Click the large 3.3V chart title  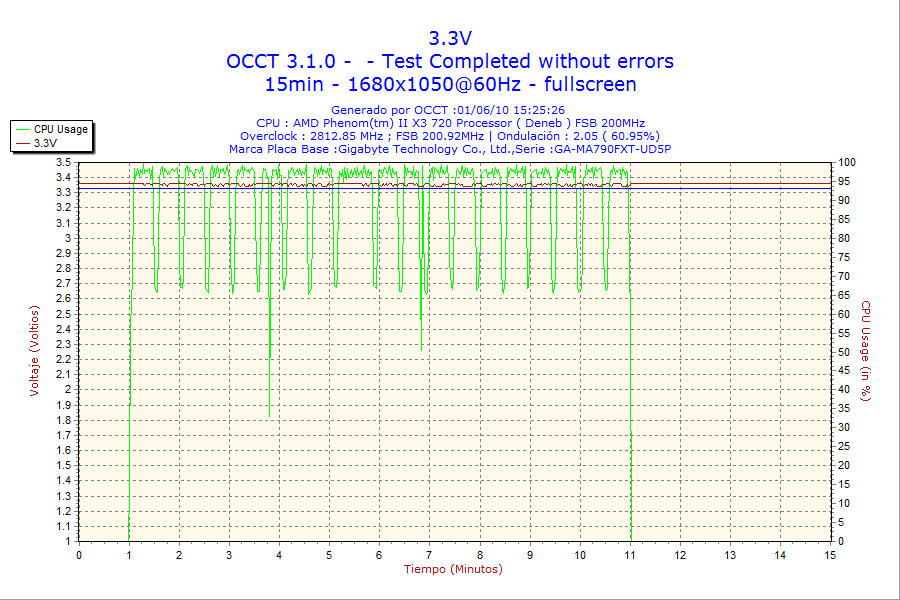point(450,38)
